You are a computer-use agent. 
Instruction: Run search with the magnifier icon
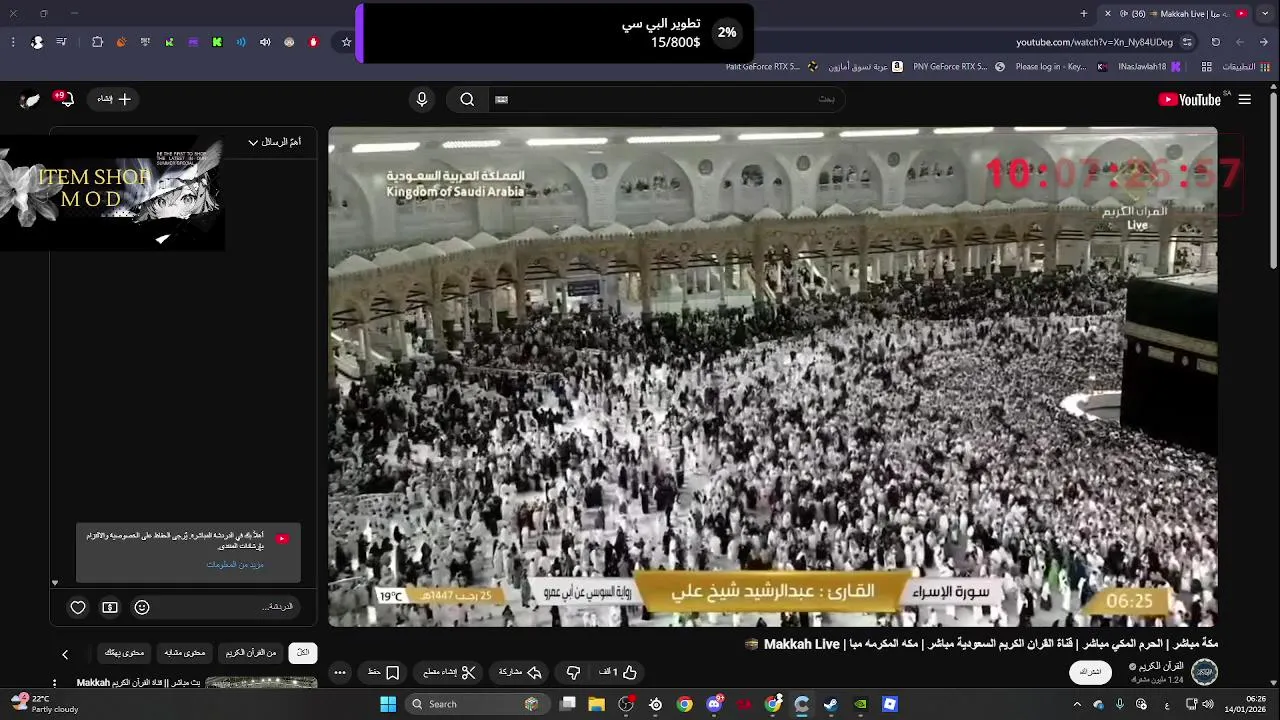click(467, 99)
